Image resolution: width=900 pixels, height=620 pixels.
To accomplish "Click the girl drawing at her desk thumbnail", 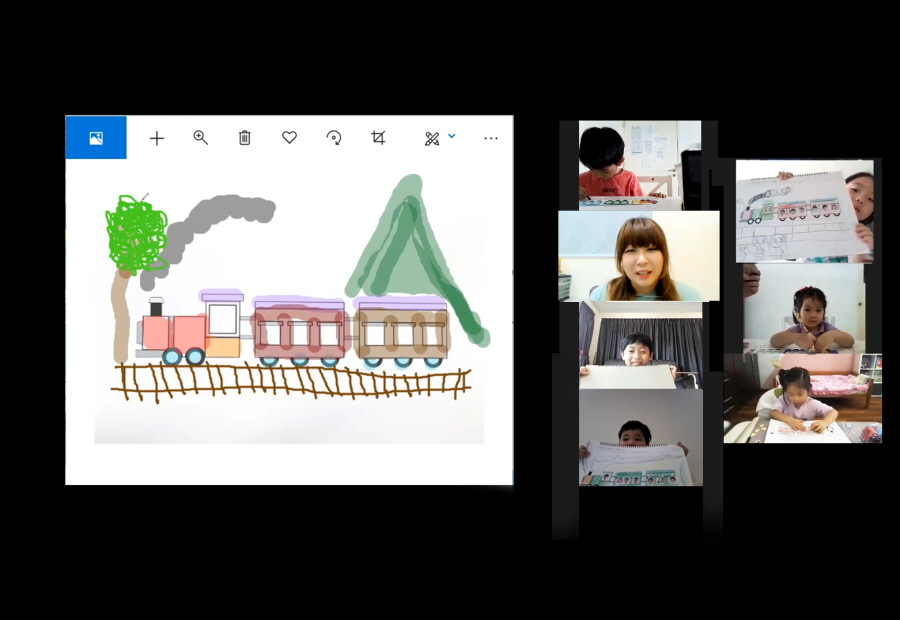I will (x=803, y=398).
